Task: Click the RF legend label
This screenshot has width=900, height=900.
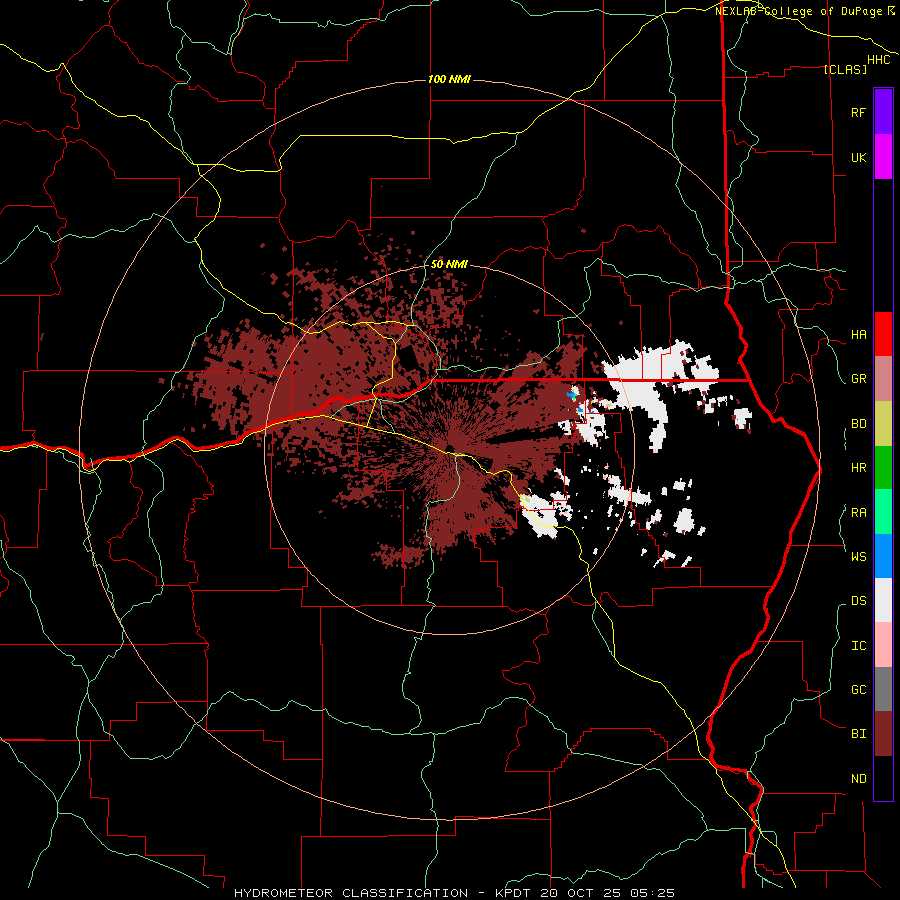Action: 858,112
